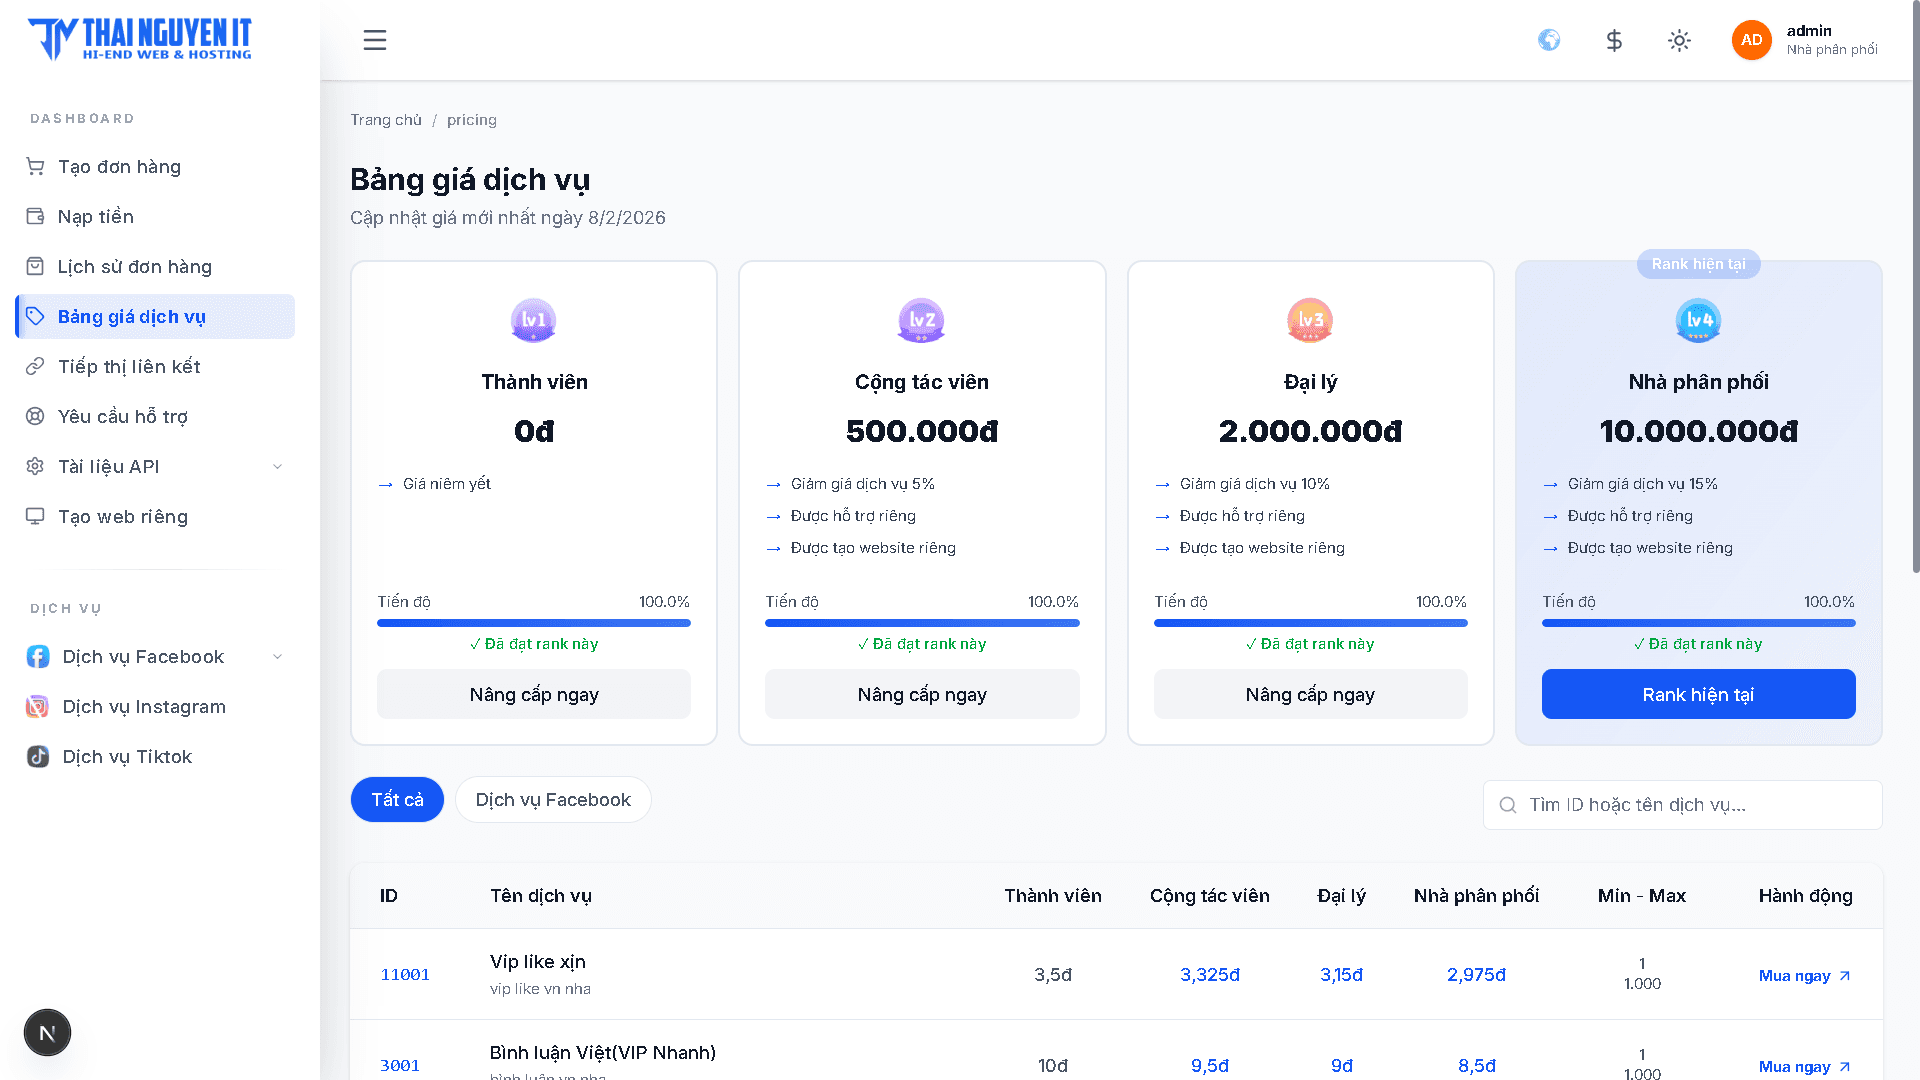Click the 10.000.000đ price text
Screen dimensions: 1920x1080
coord(1698,431)
